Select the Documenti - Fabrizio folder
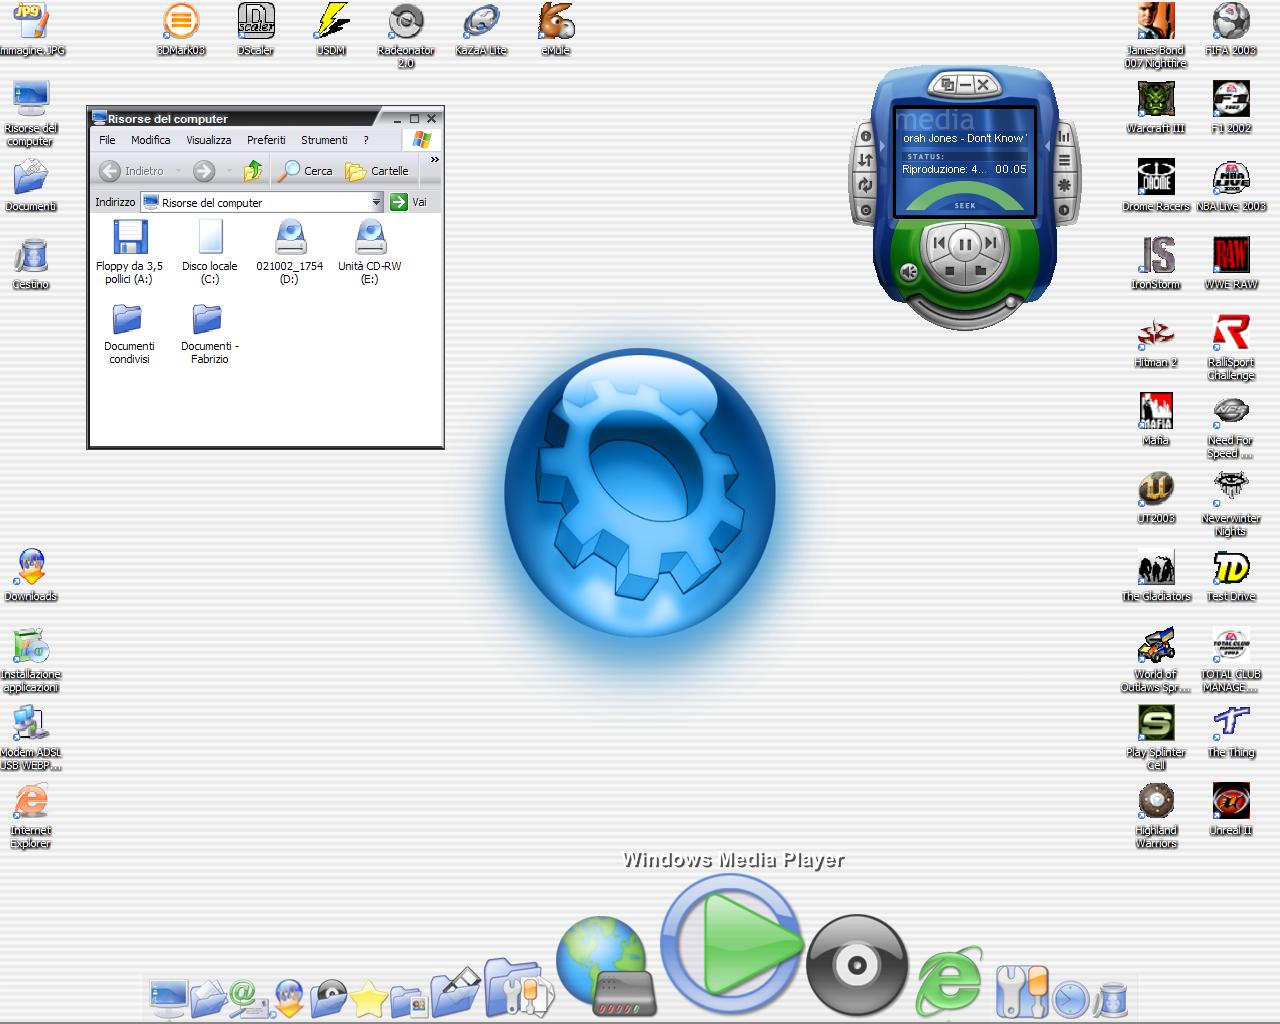This screenshot has height=1024, width=1280. pyautogui.click(x=209, y=333)
